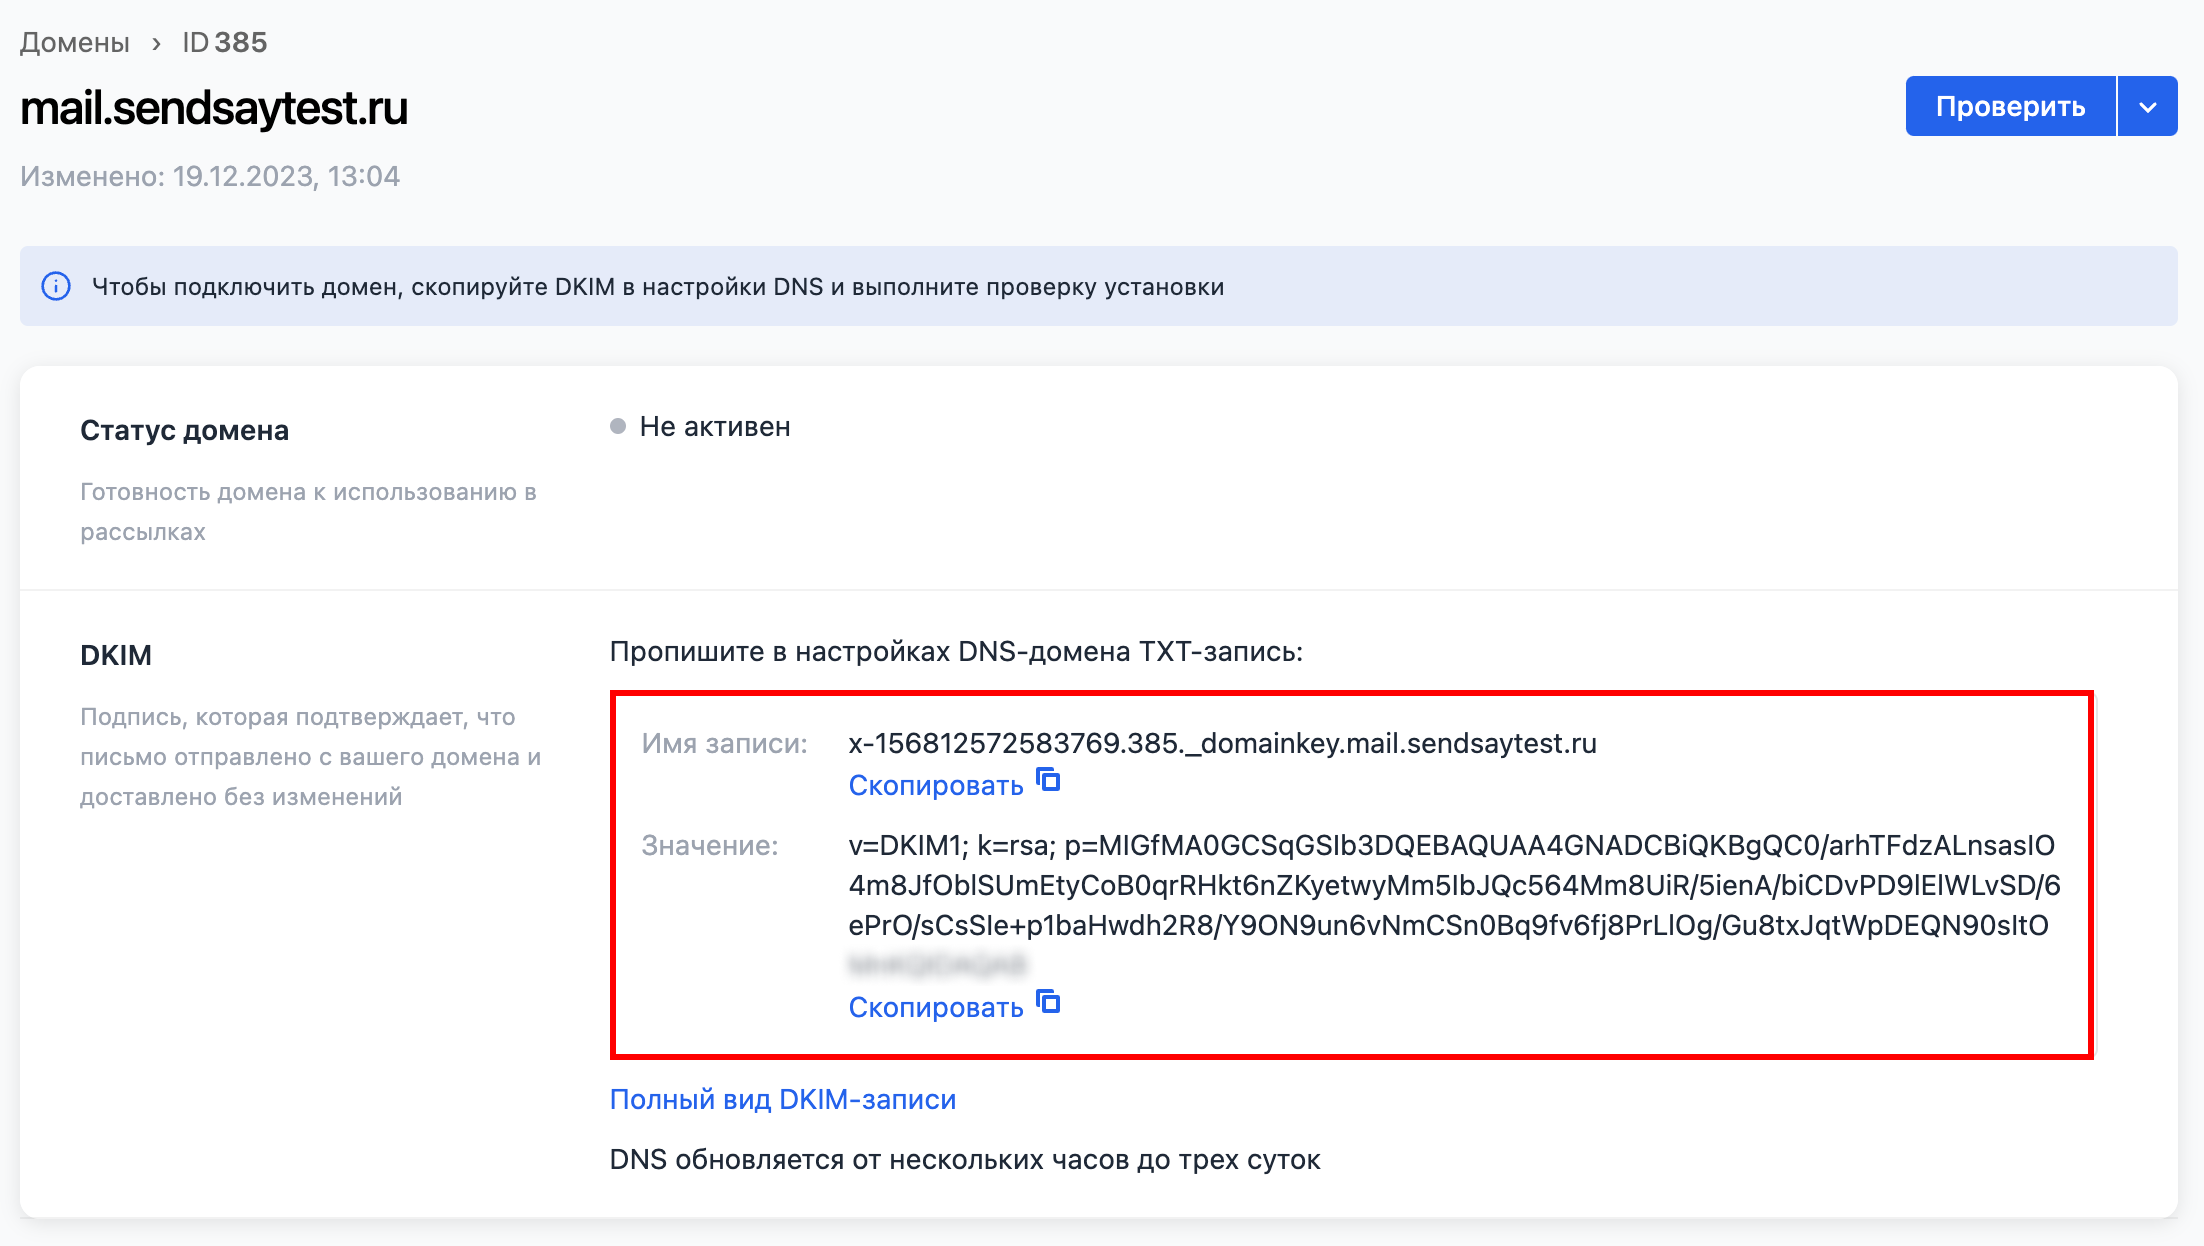Click the info icon in the blue banner

pyautogui.click(x=57, y=285)
